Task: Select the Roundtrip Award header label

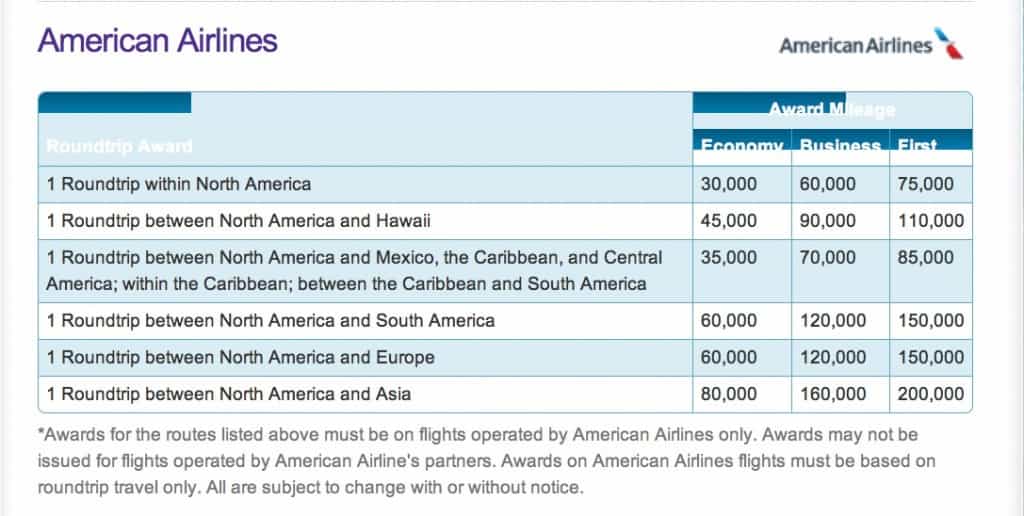Action: [119, 146]
